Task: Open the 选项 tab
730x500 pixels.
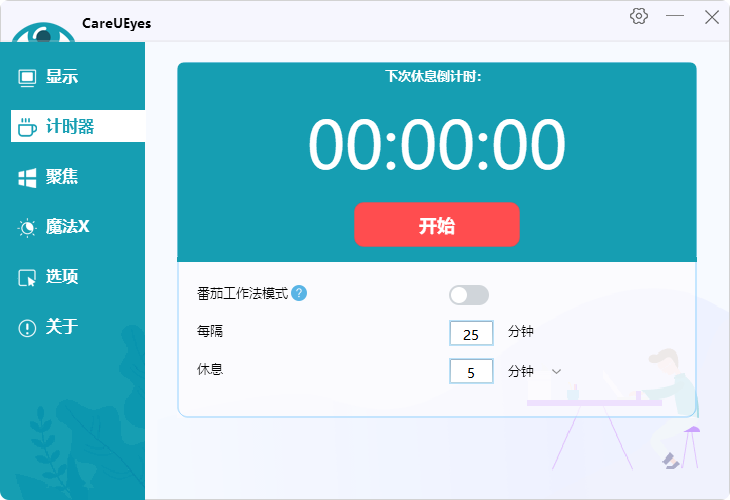Action: point(78,277)
